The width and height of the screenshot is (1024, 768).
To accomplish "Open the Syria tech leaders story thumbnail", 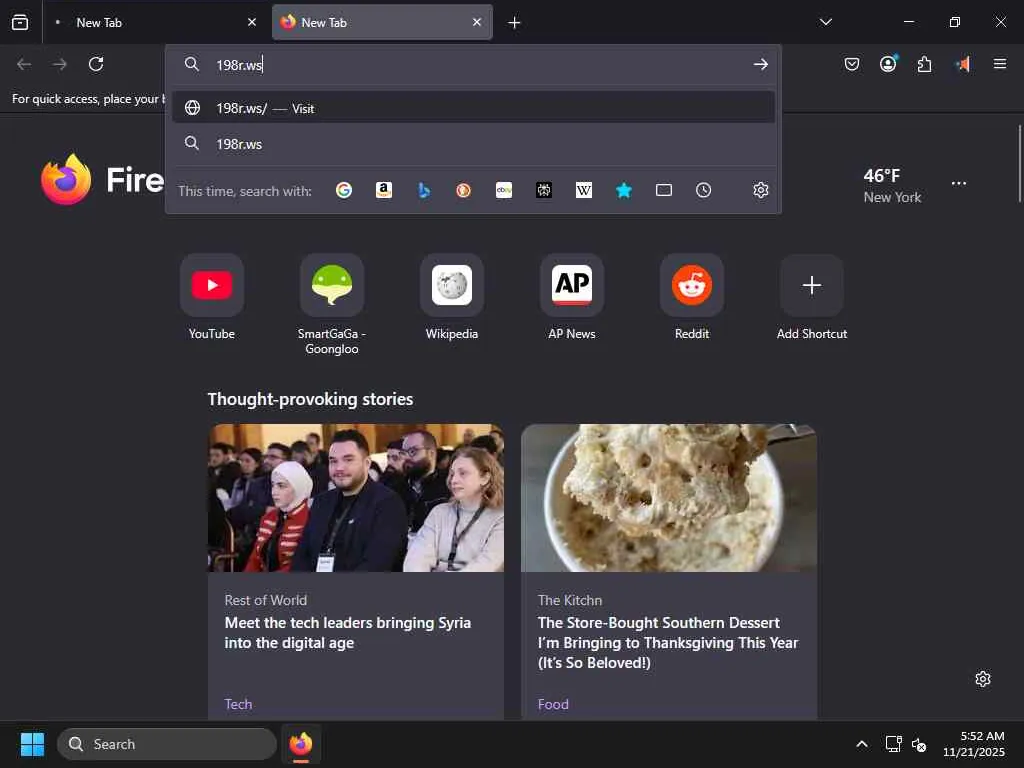I will click(356, 498).
